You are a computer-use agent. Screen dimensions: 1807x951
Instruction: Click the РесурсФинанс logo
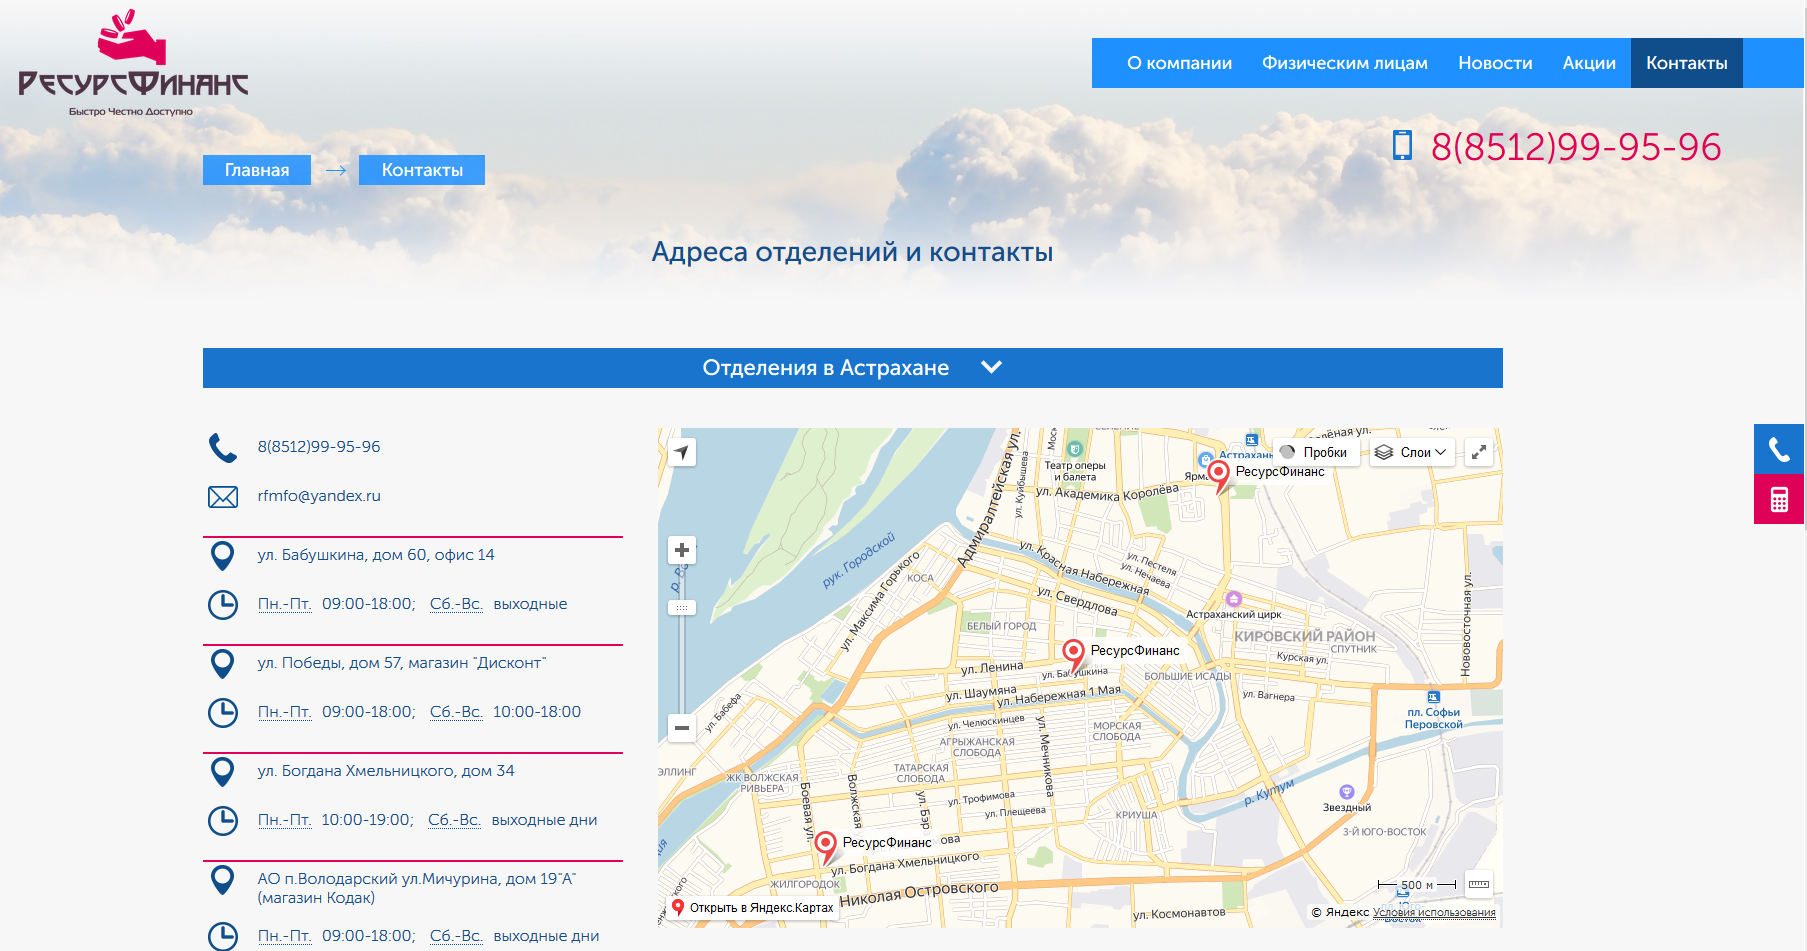(133, 63)
